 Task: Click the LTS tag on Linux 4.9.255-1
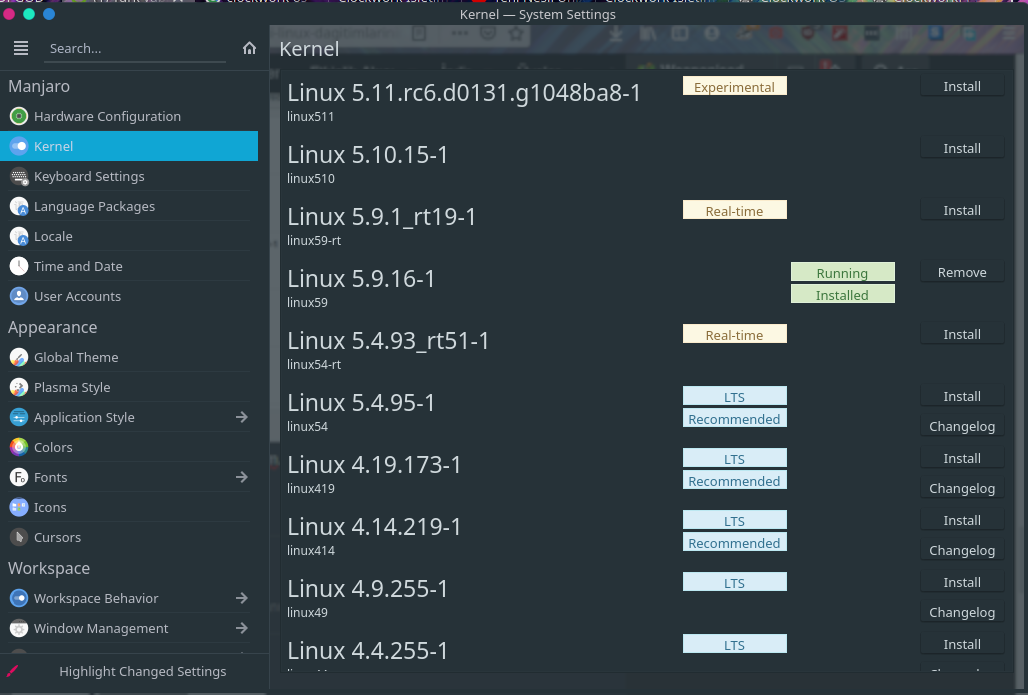pyautogui.click(x=734, y=582)
